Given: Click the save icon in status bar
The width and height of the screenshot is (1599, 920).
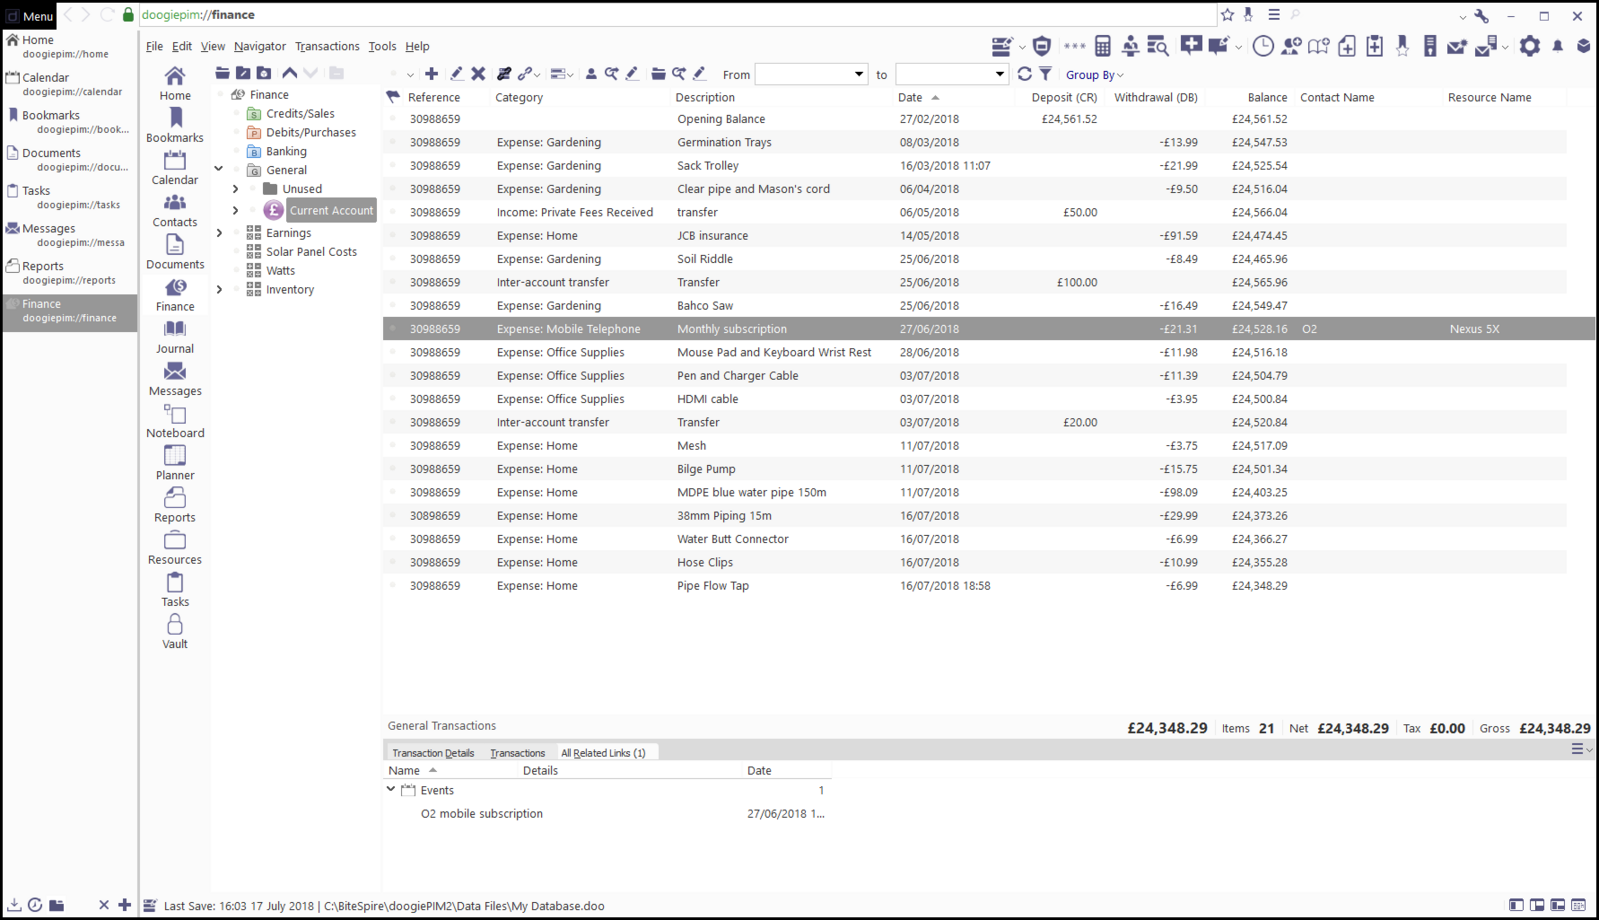Looking at the screenshot, I should [x=149, y=906].
